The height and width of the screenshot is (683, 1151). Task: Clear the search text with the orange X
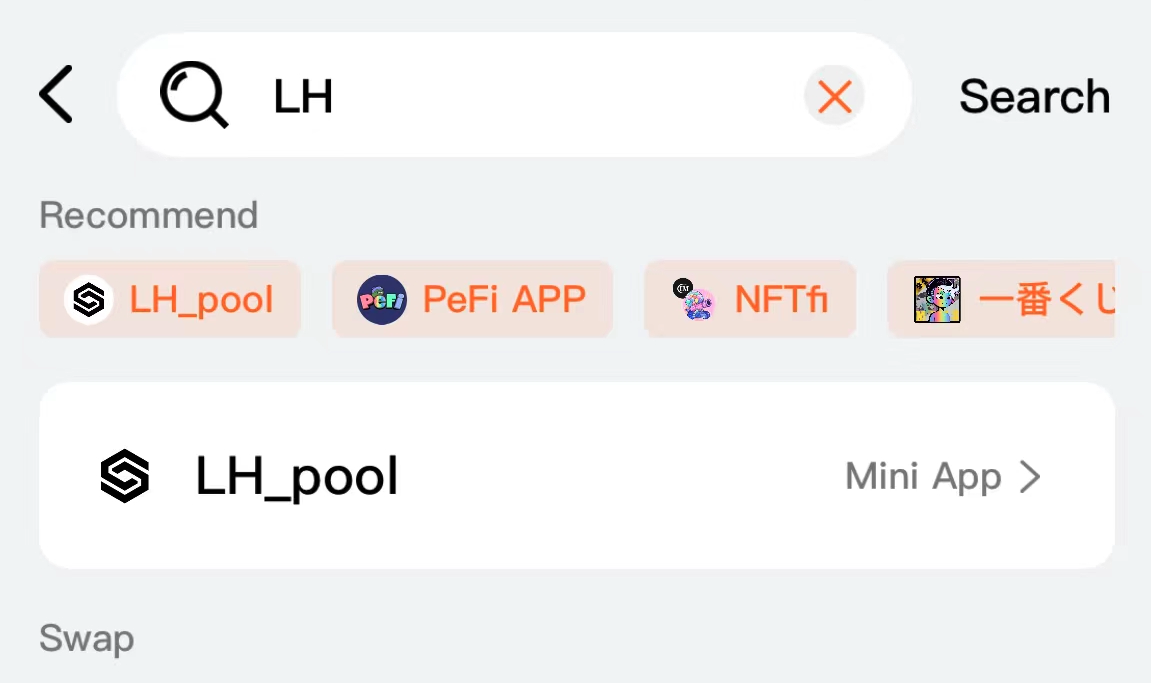tap(834, 95)
